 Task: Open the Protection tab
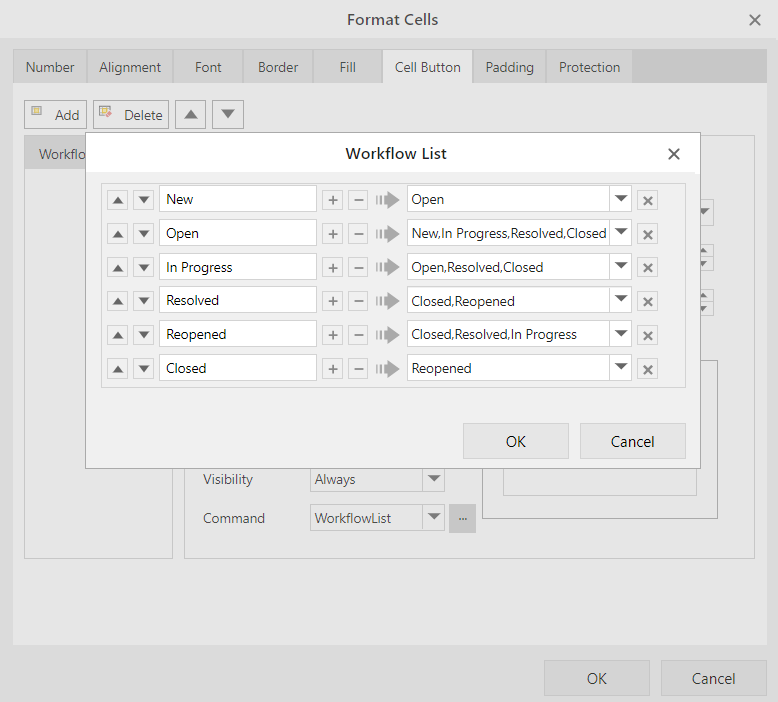(x=589, y=67)
